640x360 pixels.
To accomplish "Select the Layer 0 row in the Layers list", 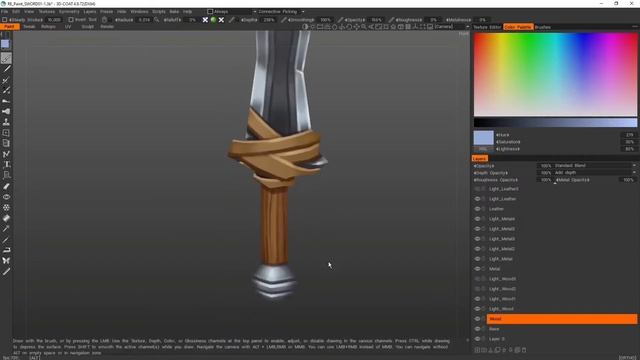I will click(x=562, y=339).
